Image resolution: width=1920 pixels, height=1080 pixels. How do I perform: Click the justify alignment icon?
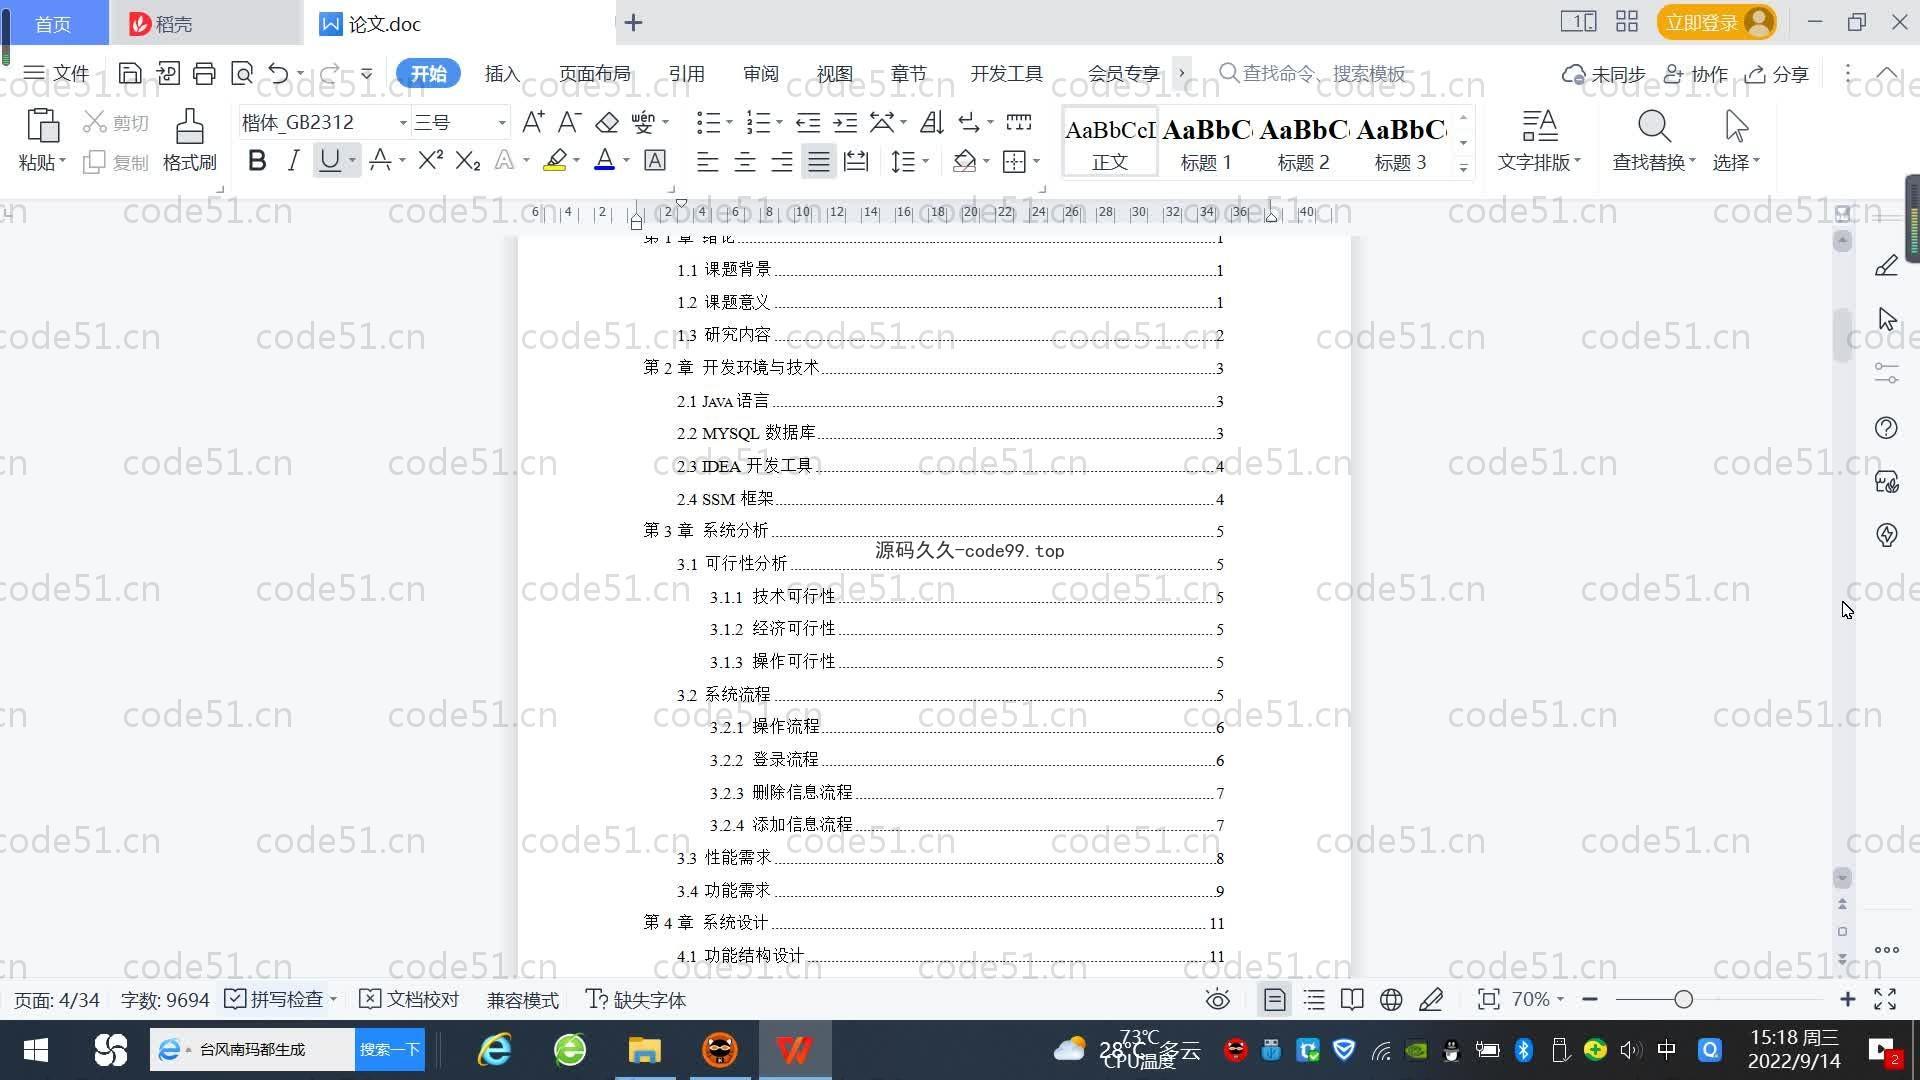[x=819, y=161]
